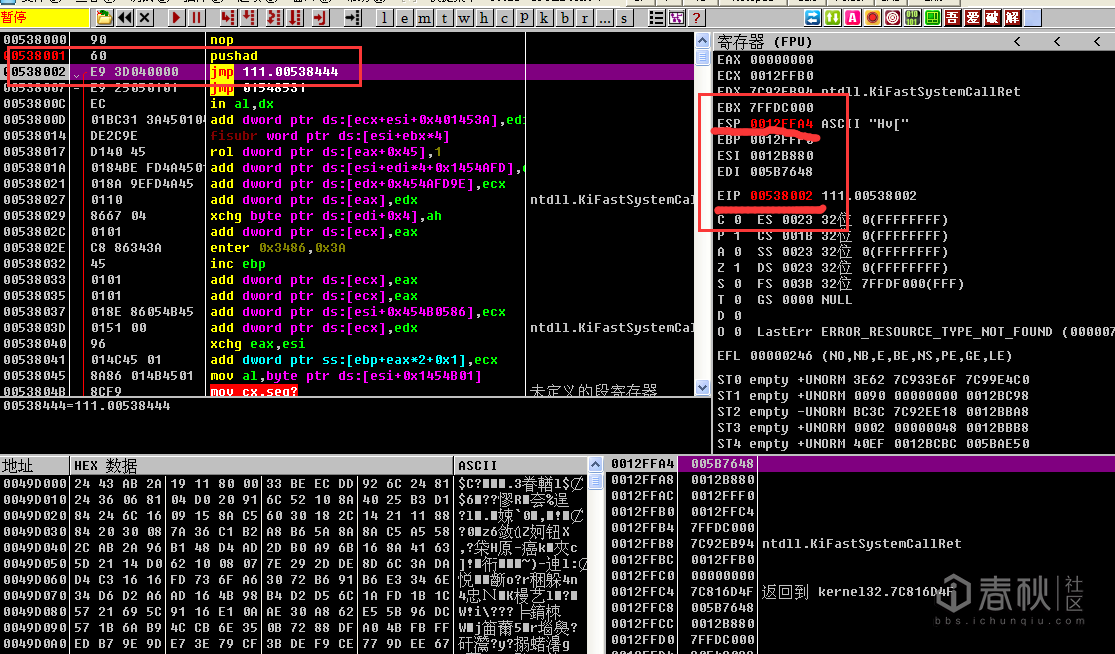This screenshot has width=1115, height=654.
Task: Open appearance options with the purple grid icon
Action: tap(676, 17)
